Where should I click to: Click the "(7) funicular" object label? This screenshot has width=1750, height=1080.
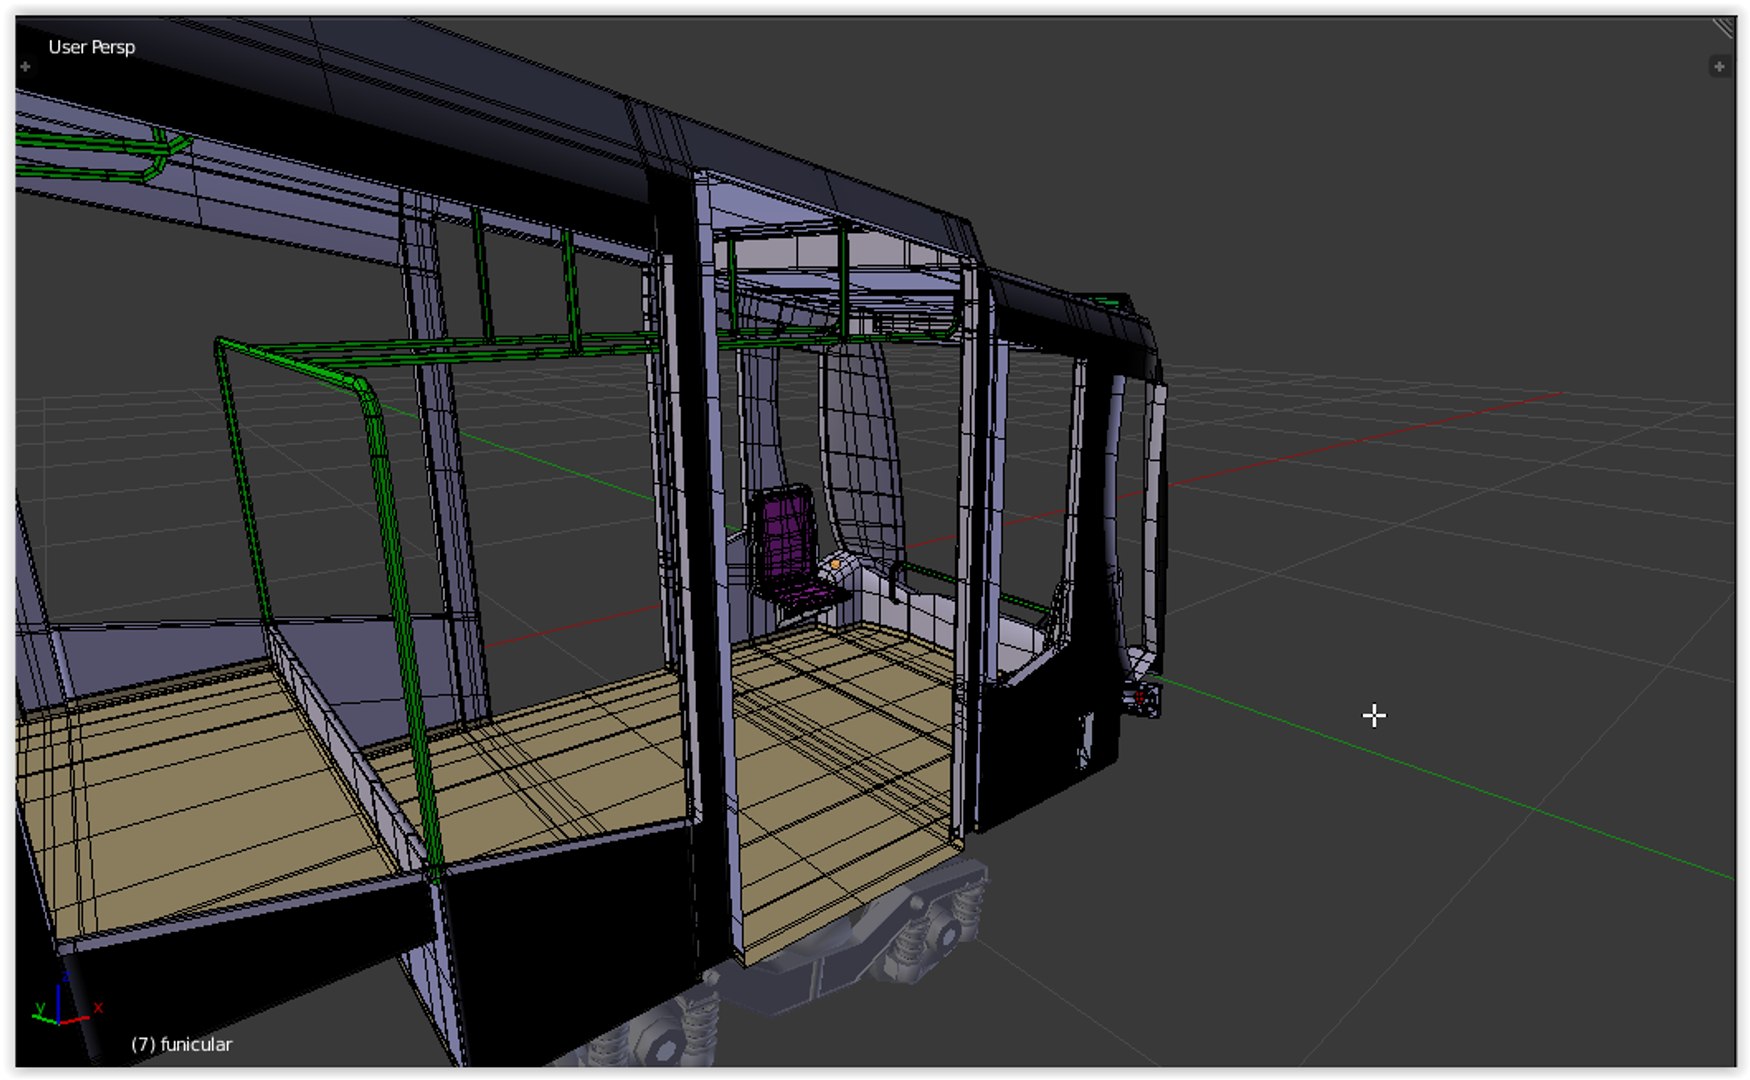tap(181, 1044)
